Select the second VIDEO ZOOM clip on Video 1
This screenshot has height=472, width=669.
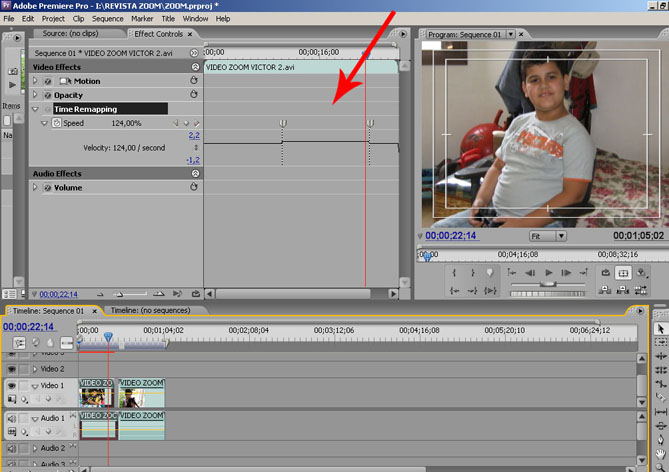pyautogui.click(x=141, y=393)
